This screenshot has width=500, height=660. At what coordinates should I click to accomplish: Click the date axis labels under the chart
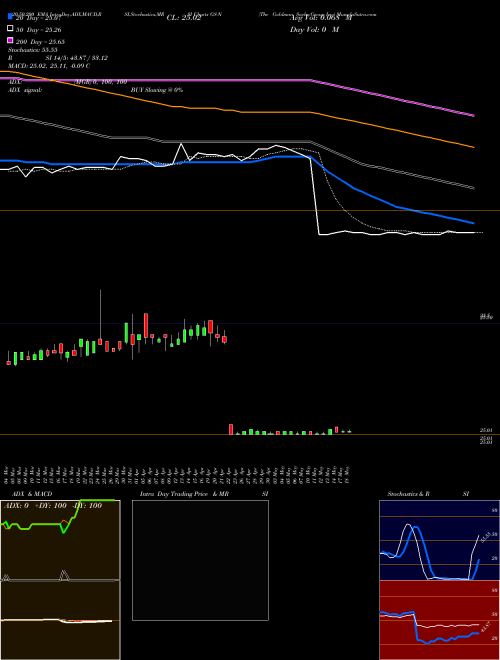coord(177,474)
